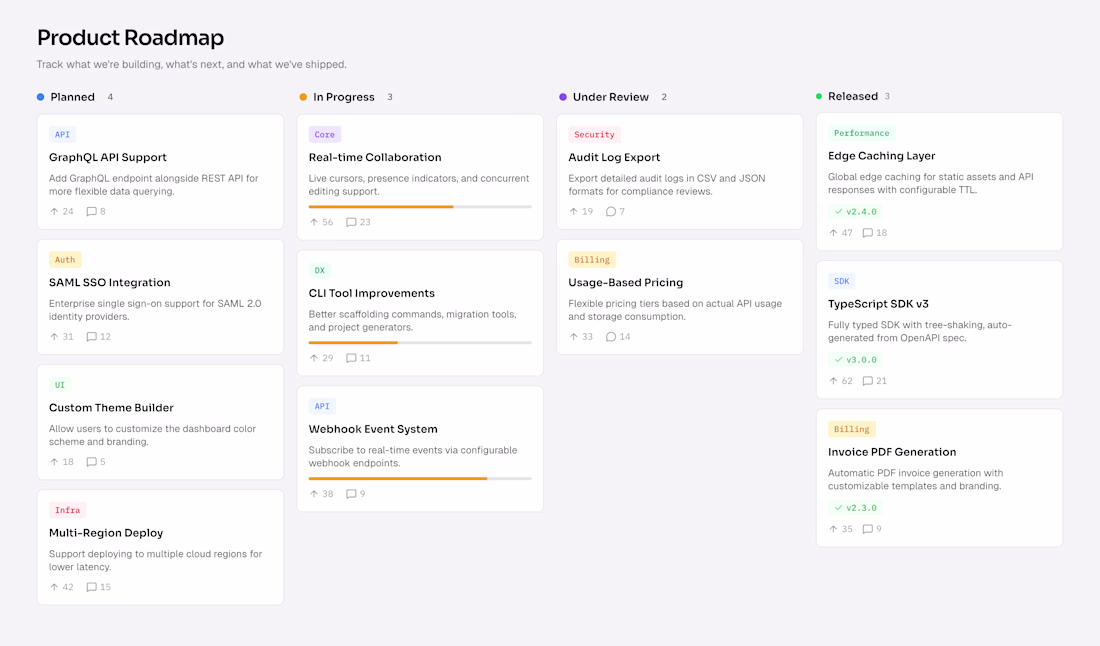Click comment icon on Usage-Based Pricing
This screenshot has height=646, width=1100.
611,337
